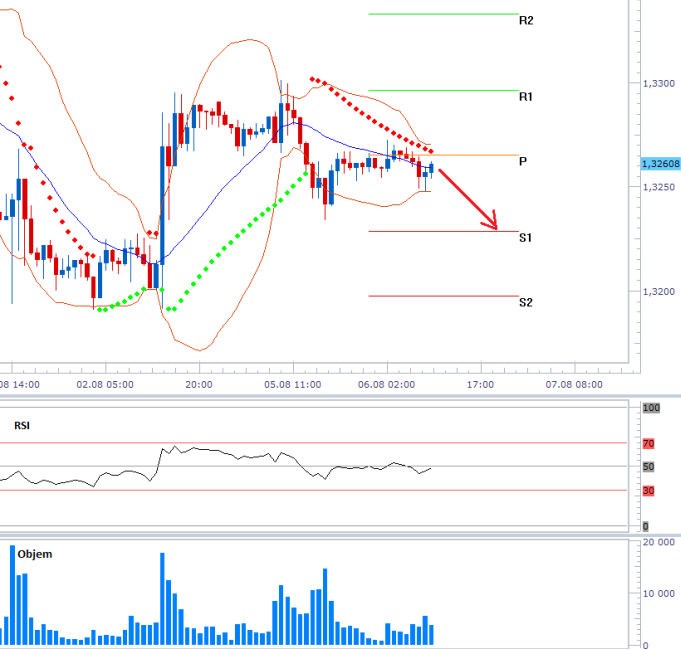Click the 06.08 02:00 time label
Viewport: 681px width, 650px height.
coord(387,385)
